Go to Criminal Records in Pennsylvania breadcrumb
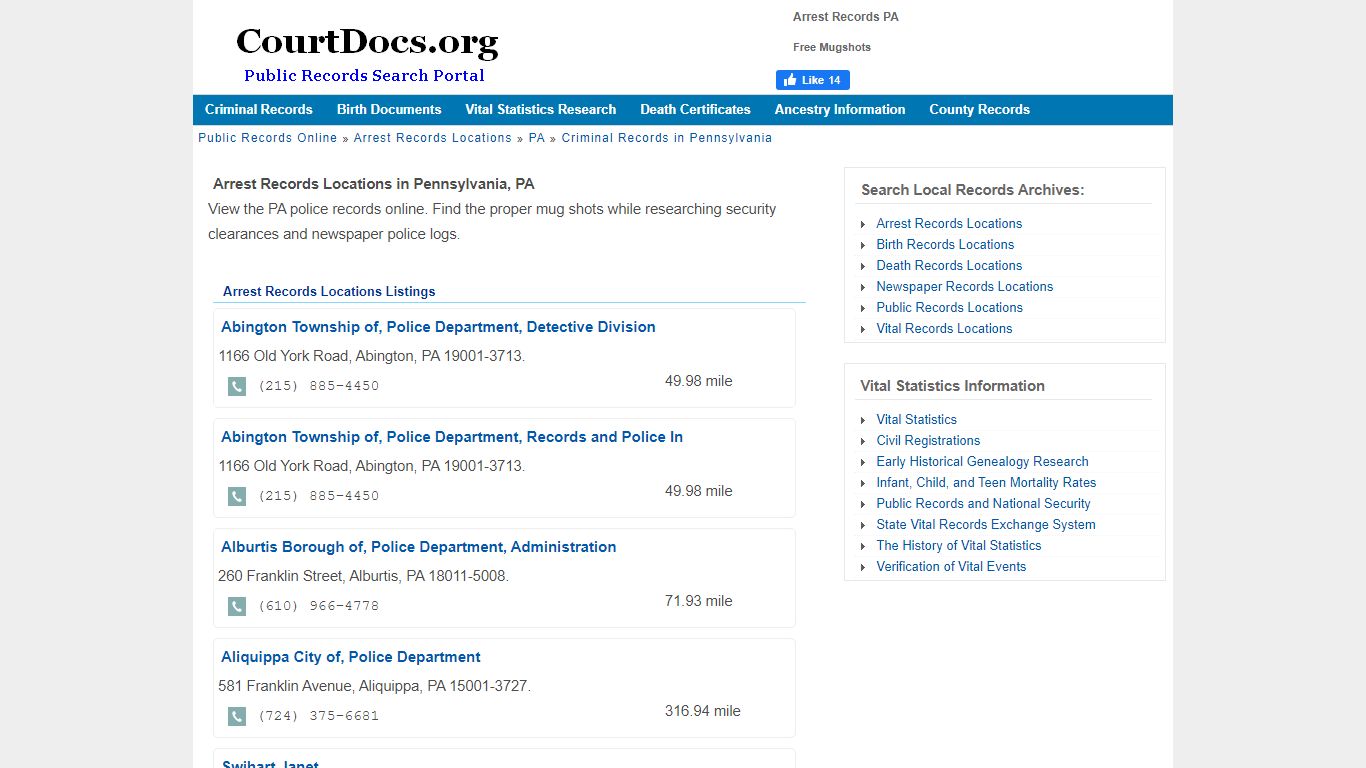This screenshot has width=1366, height=768. pyautogui.click(x=667, y=138)
